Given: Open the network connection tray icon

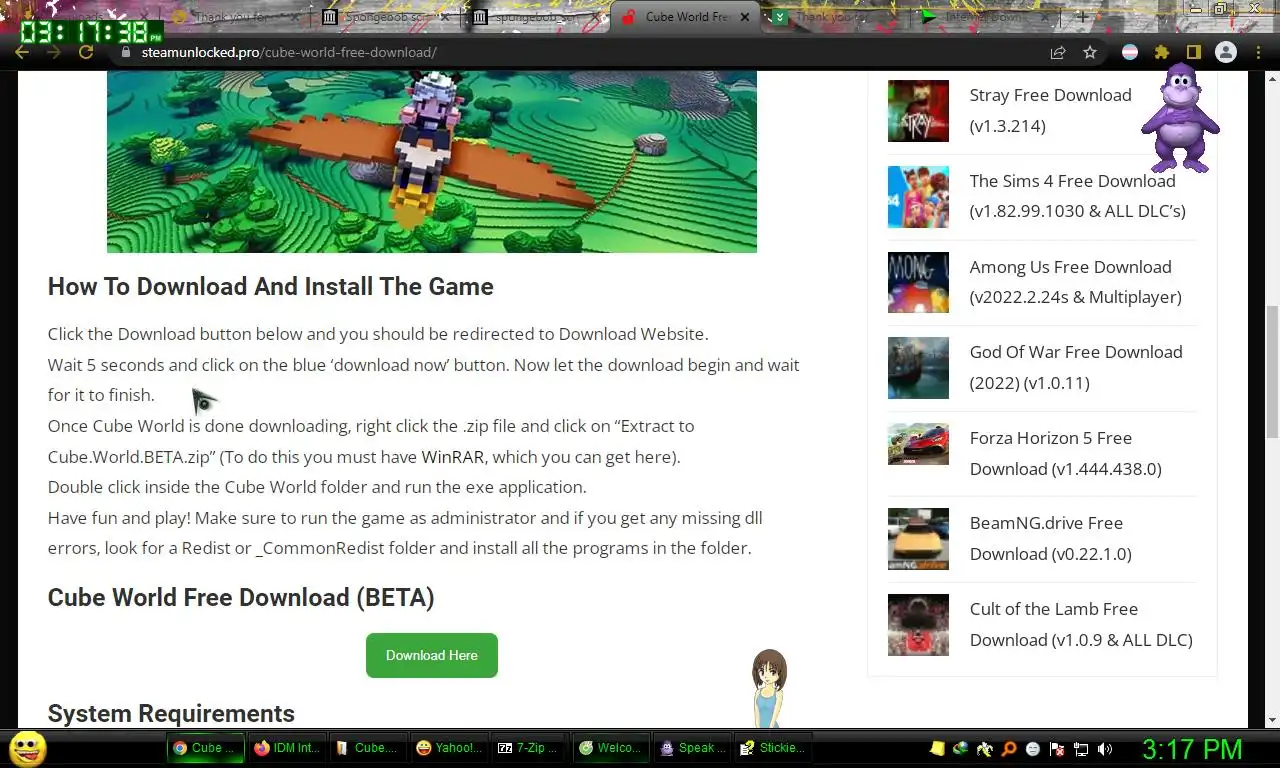Looking at the screenshot, I should pos(1081,748).
